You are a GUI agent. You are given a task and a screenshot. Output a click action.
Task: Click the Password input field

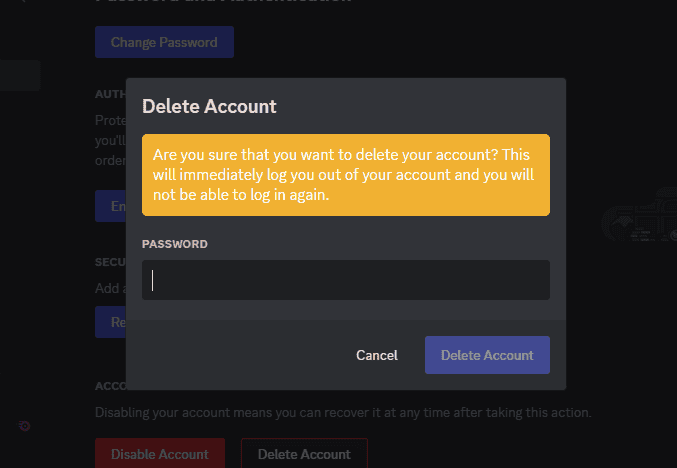[345, 280]
